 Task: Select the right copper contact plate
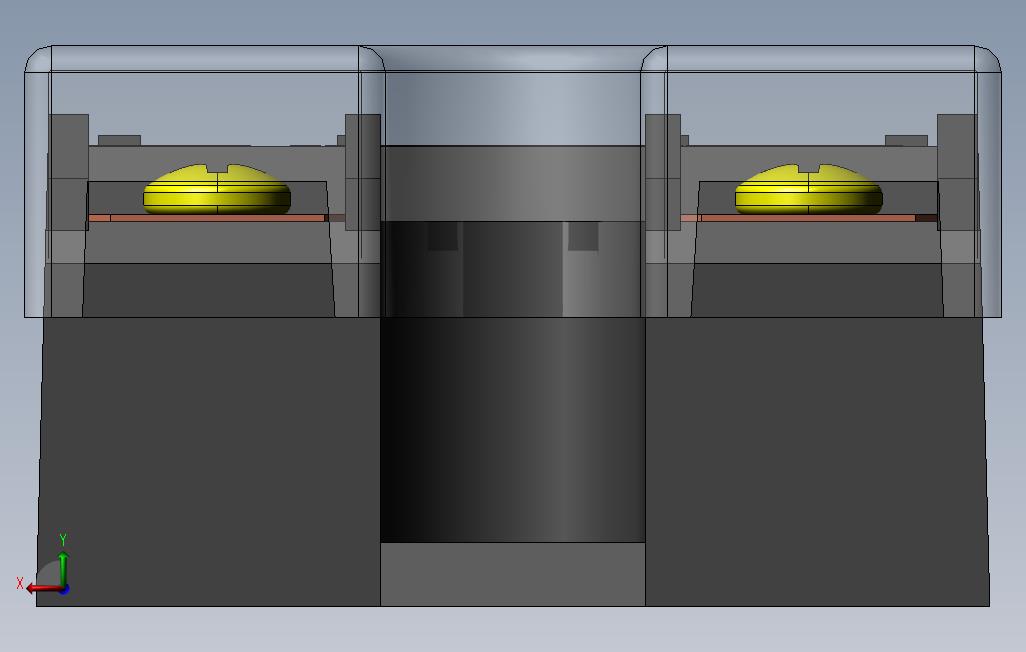point(809,218)
